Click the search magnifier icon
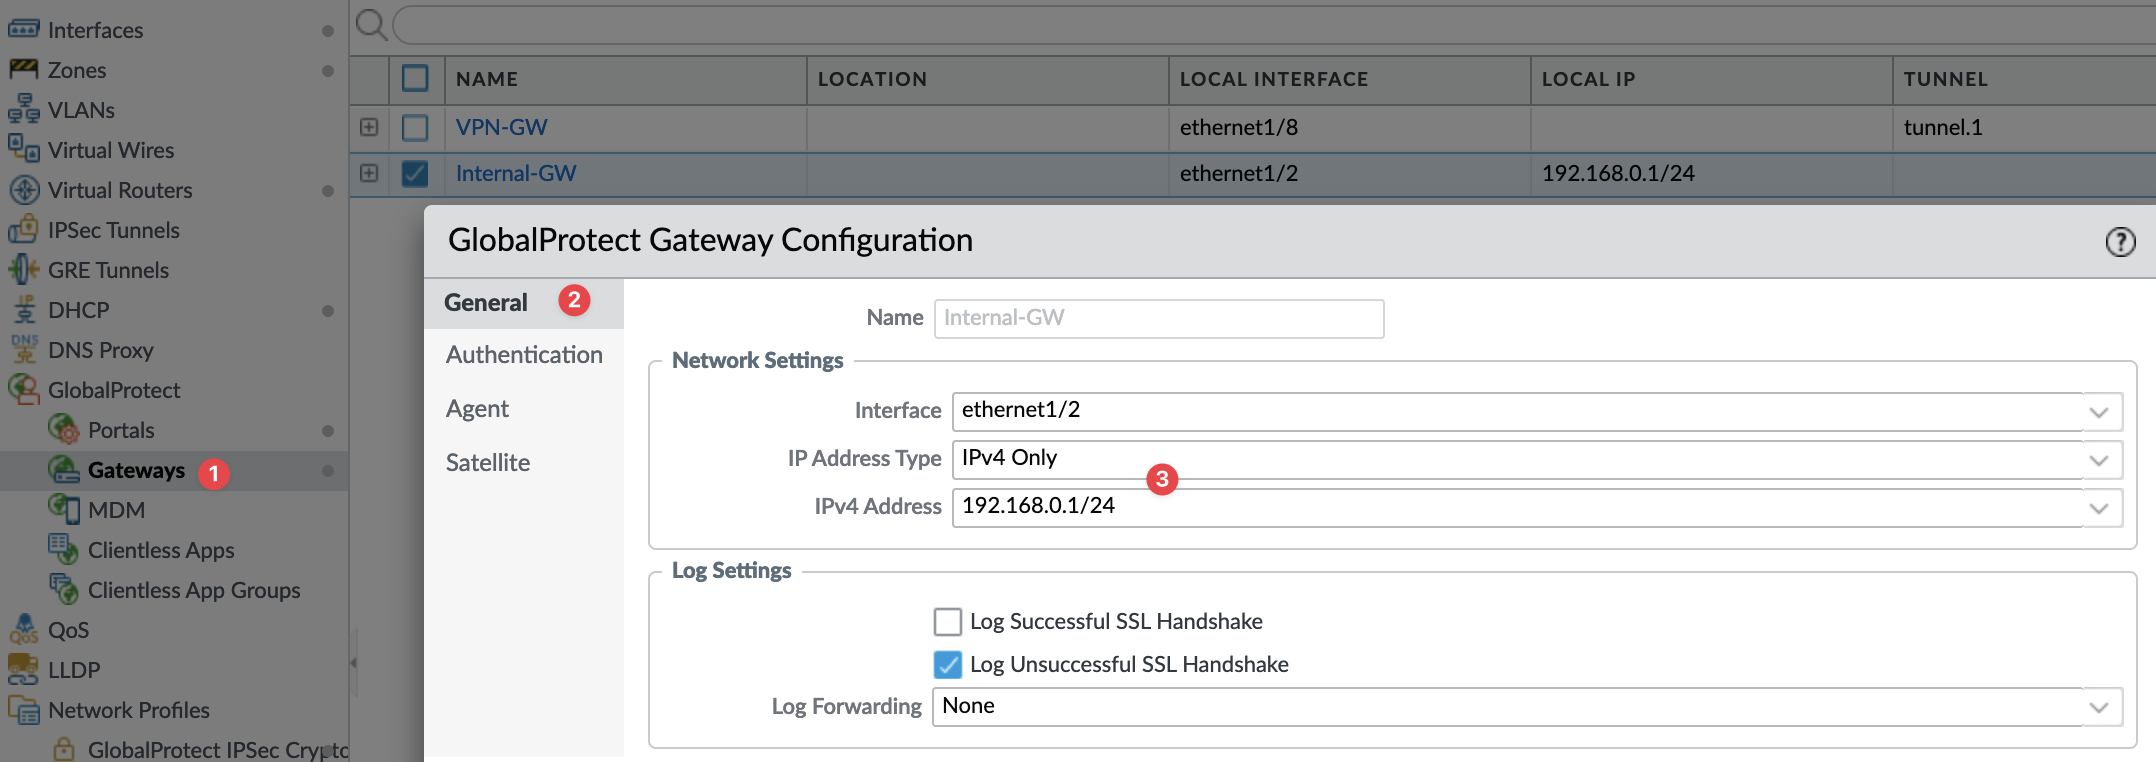This screenshot has width=2156, height=762. tap(371, 24)
